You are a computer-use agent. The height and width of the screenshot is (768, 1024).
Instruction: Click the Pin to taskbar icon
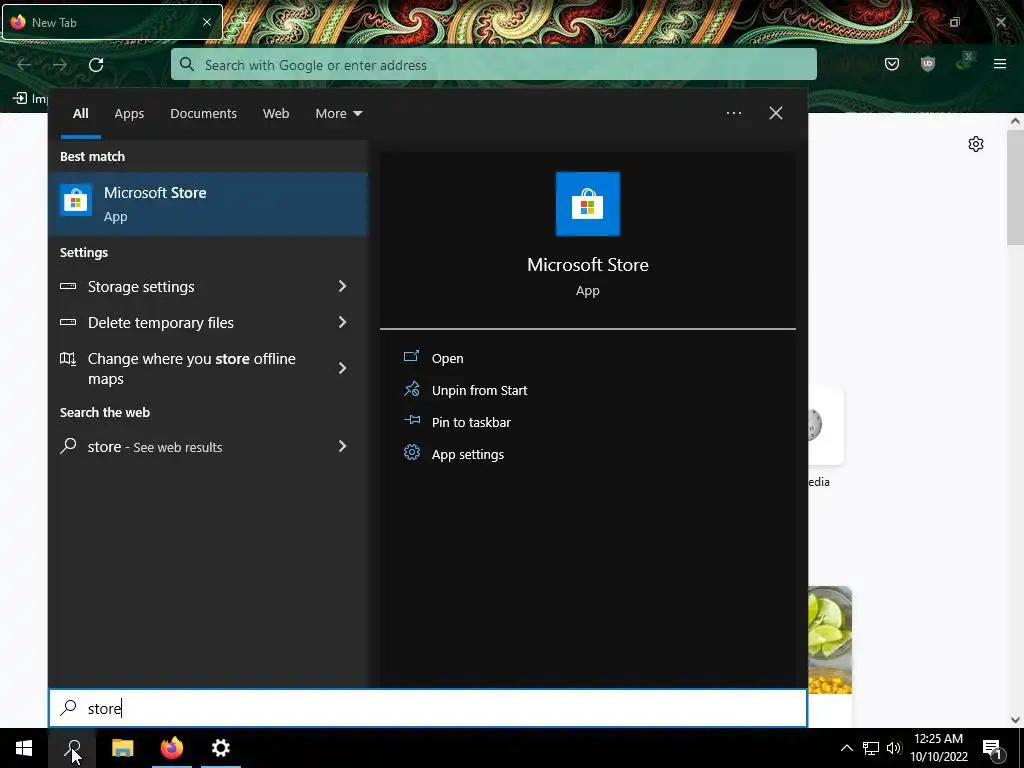(411, 421)
